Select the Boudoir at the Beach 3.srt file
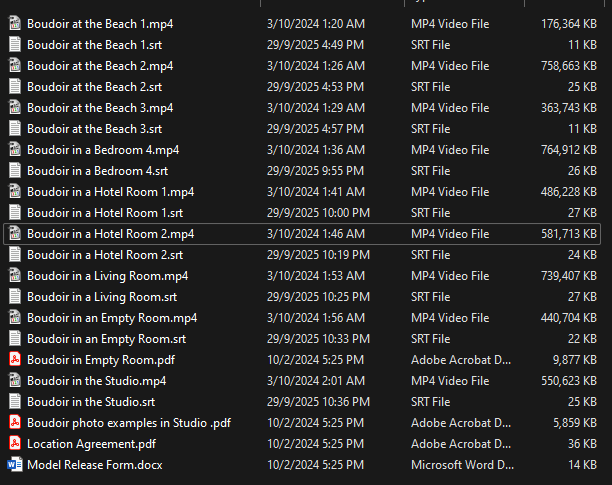612x485 pixels. click(x=94, y=129)
